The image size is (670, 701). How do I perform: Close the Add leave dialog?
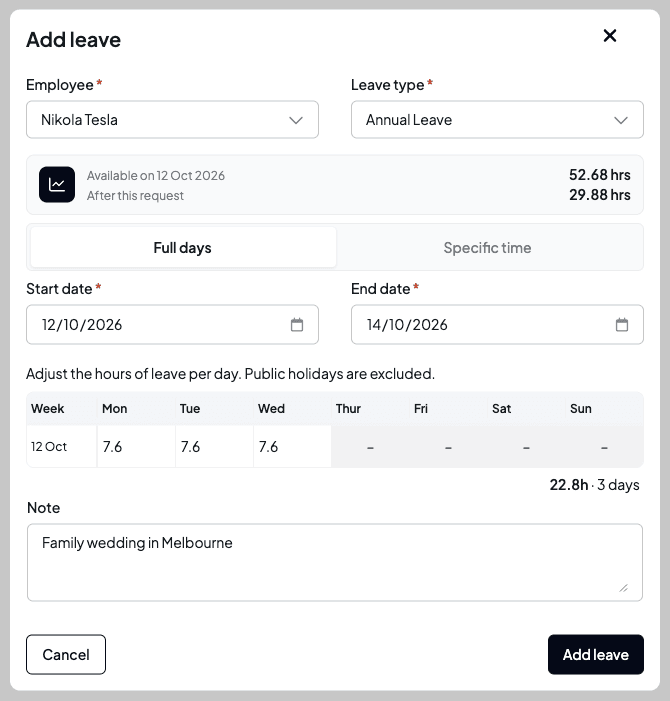pyautogui.click(x=610, y=36)
